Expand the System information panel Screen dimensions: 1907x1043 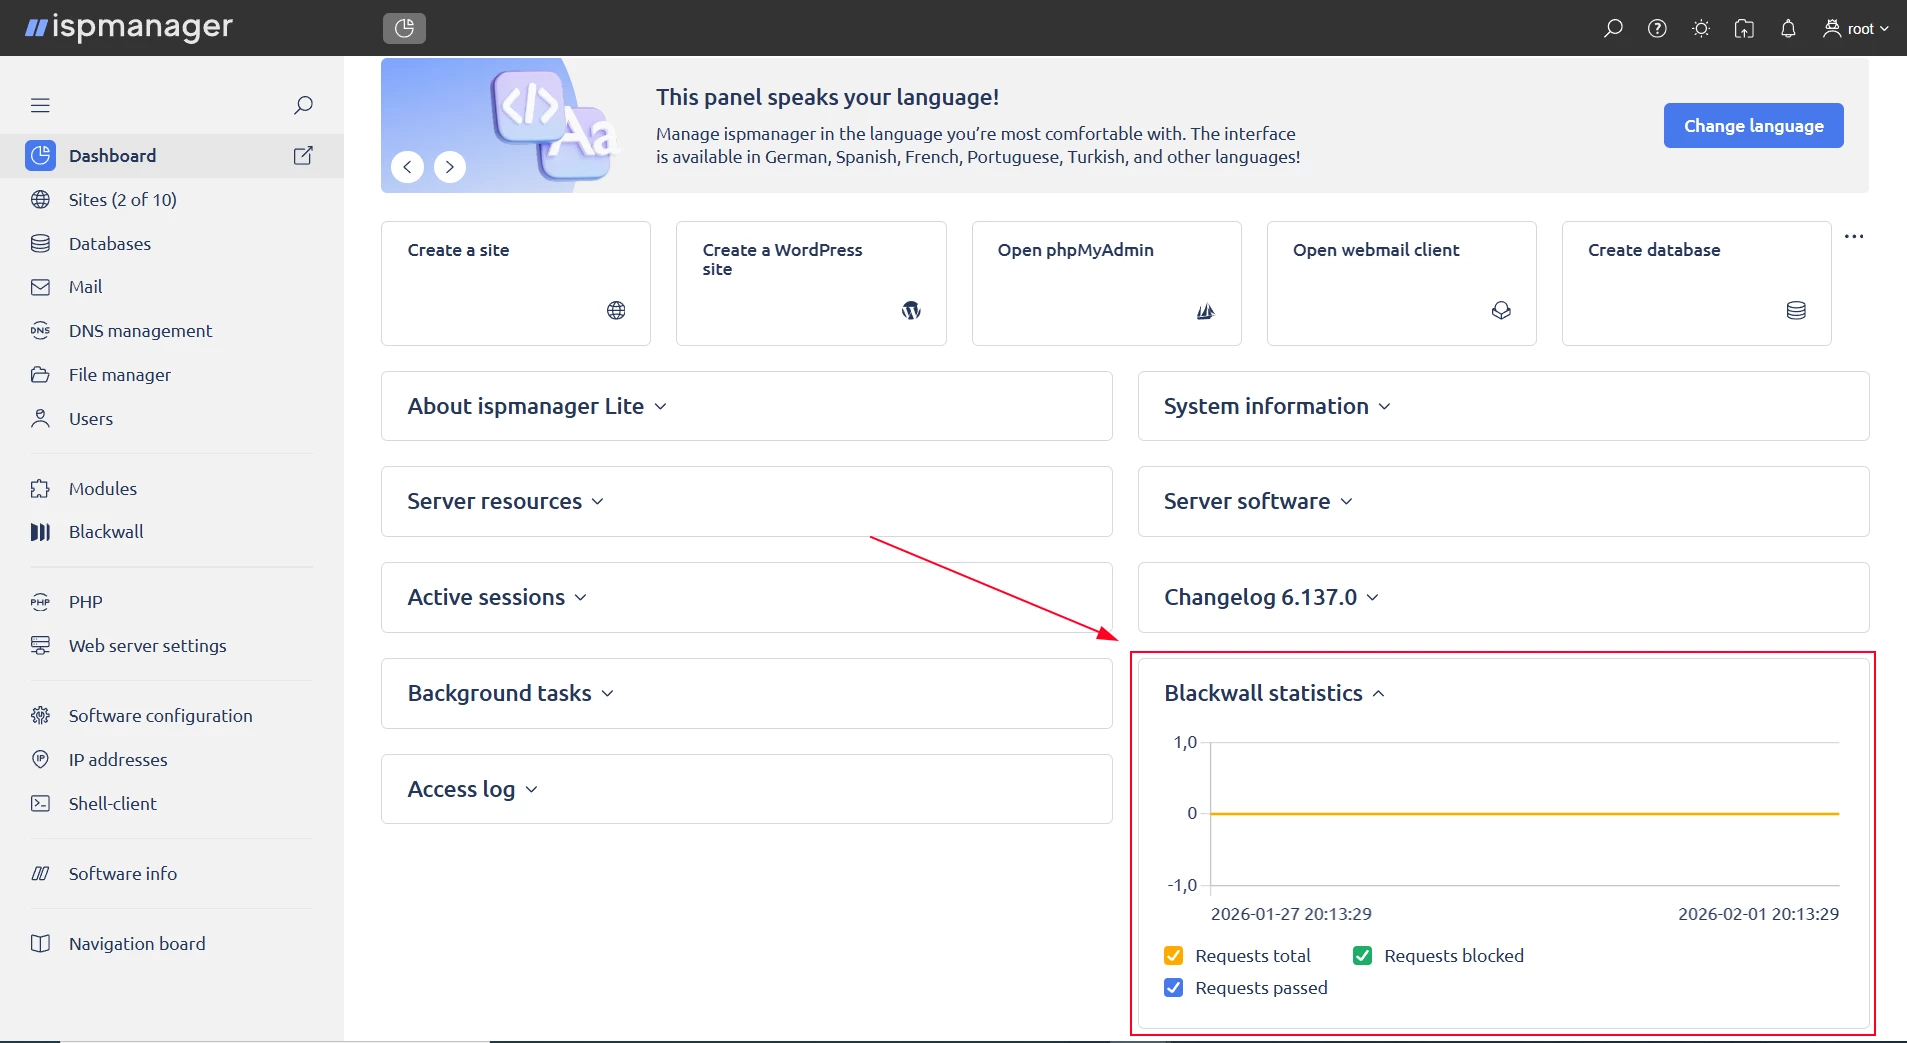(x=1277, y=407)
